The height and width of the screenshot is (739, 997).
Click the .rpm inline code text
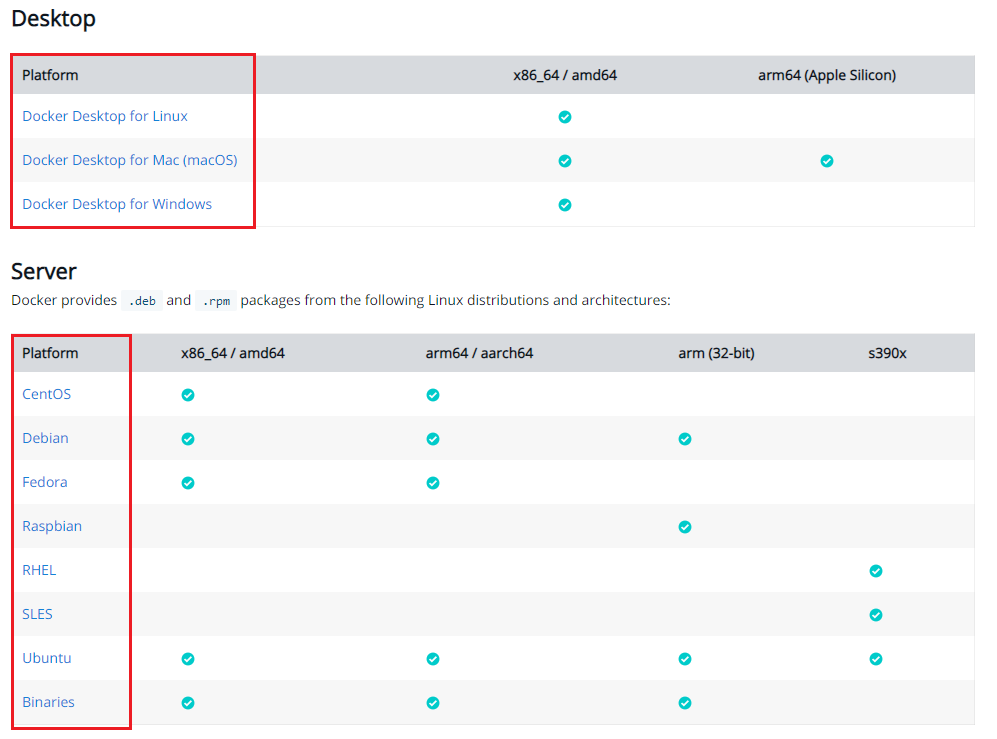[x=216, y=301]
